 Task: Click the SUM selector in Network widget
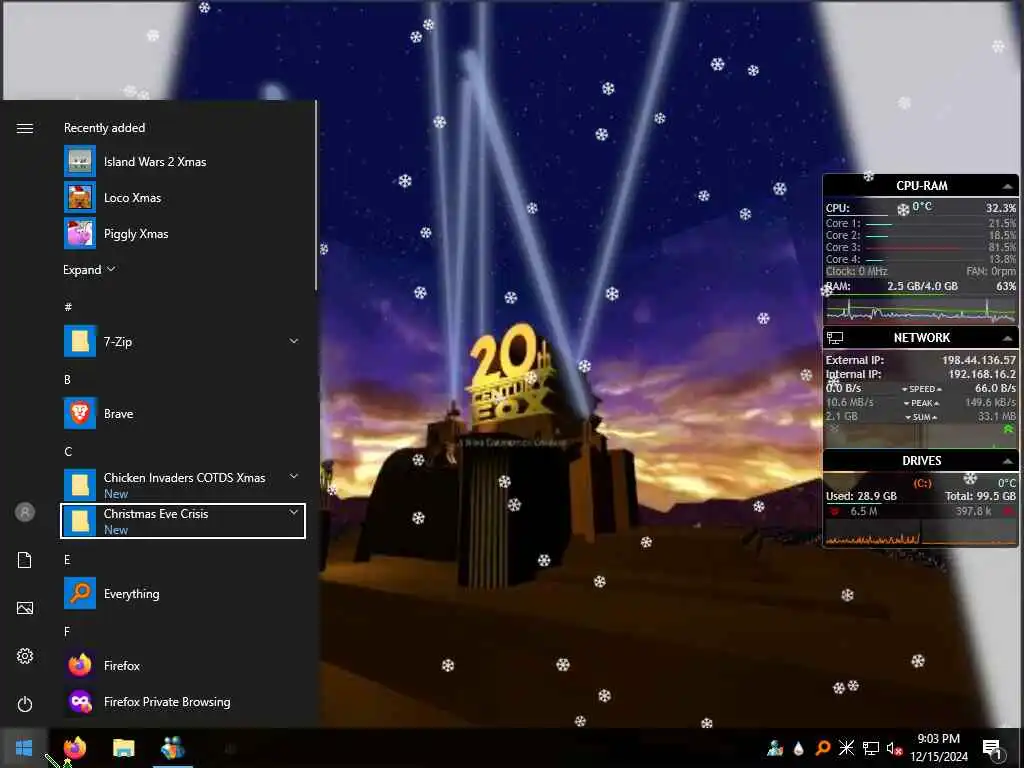(921, 417)
